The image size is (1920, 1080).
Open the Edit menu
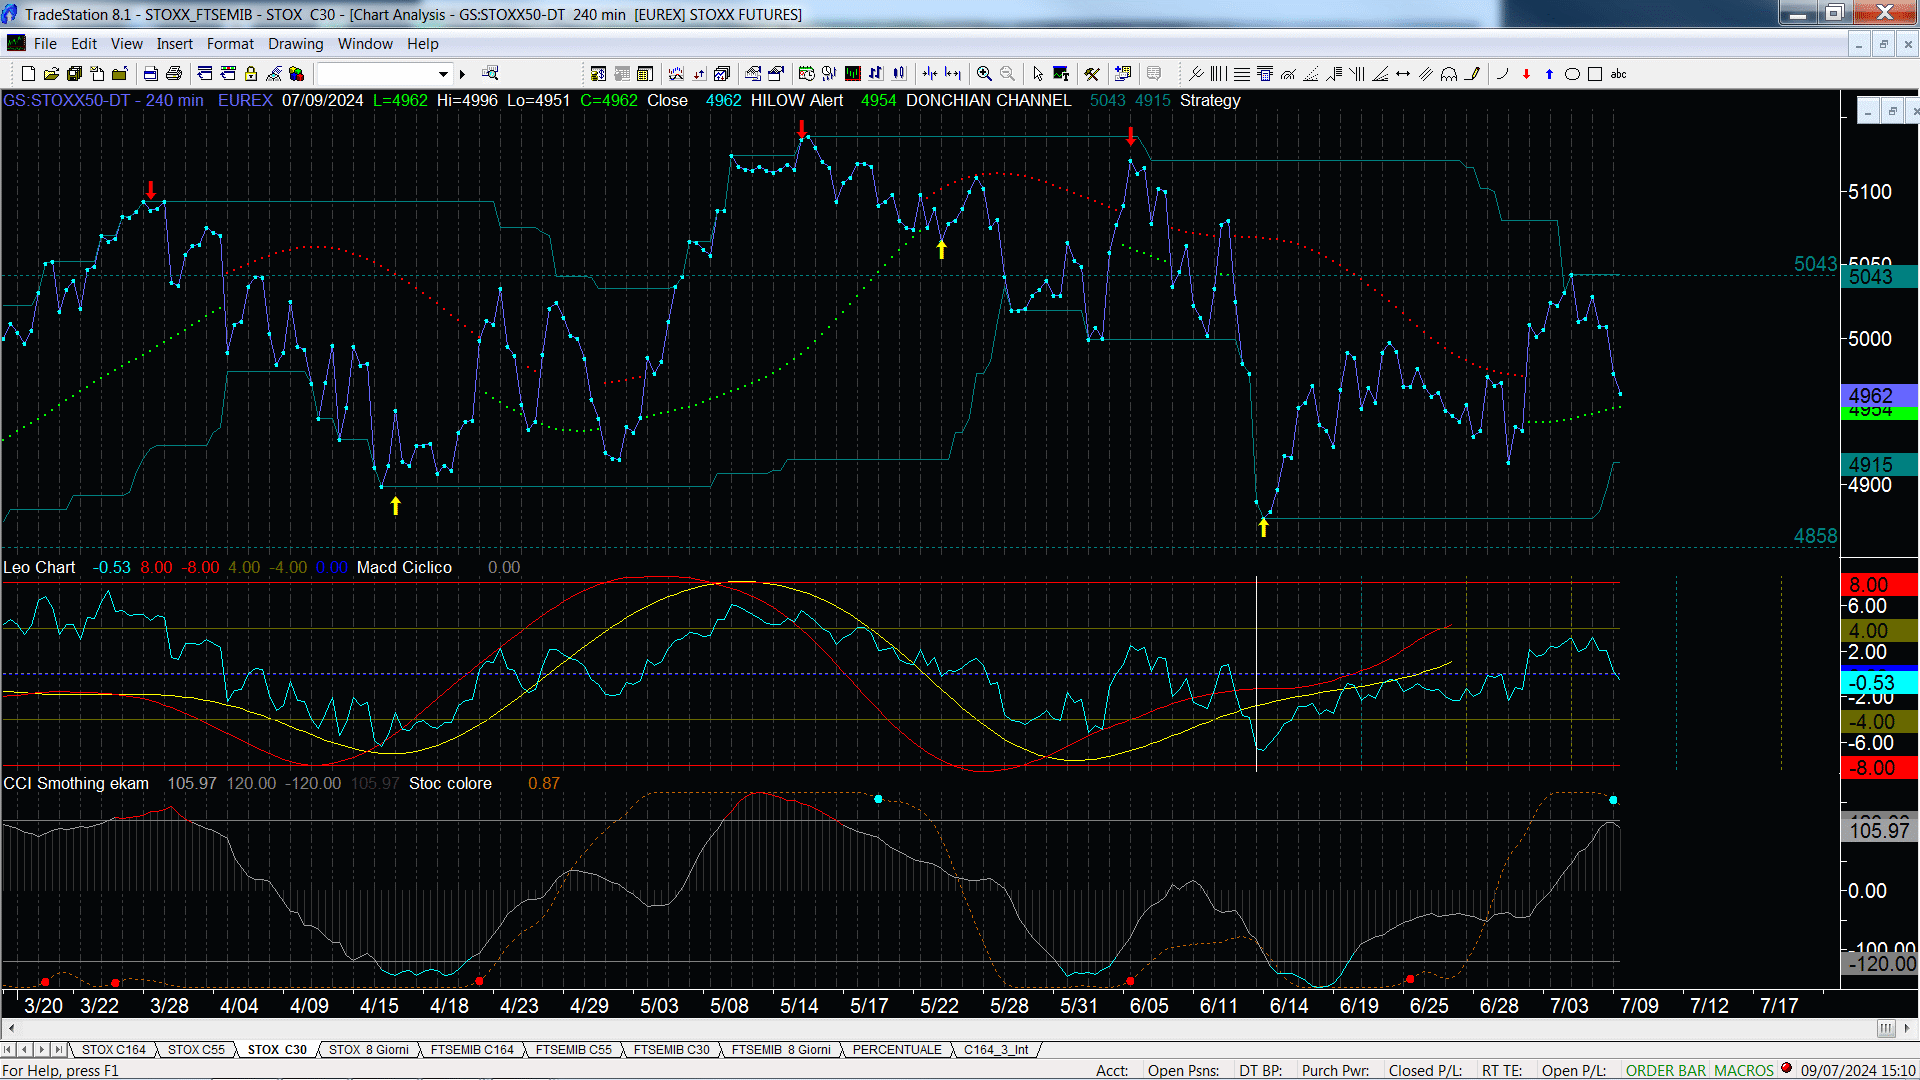(84, 44)
